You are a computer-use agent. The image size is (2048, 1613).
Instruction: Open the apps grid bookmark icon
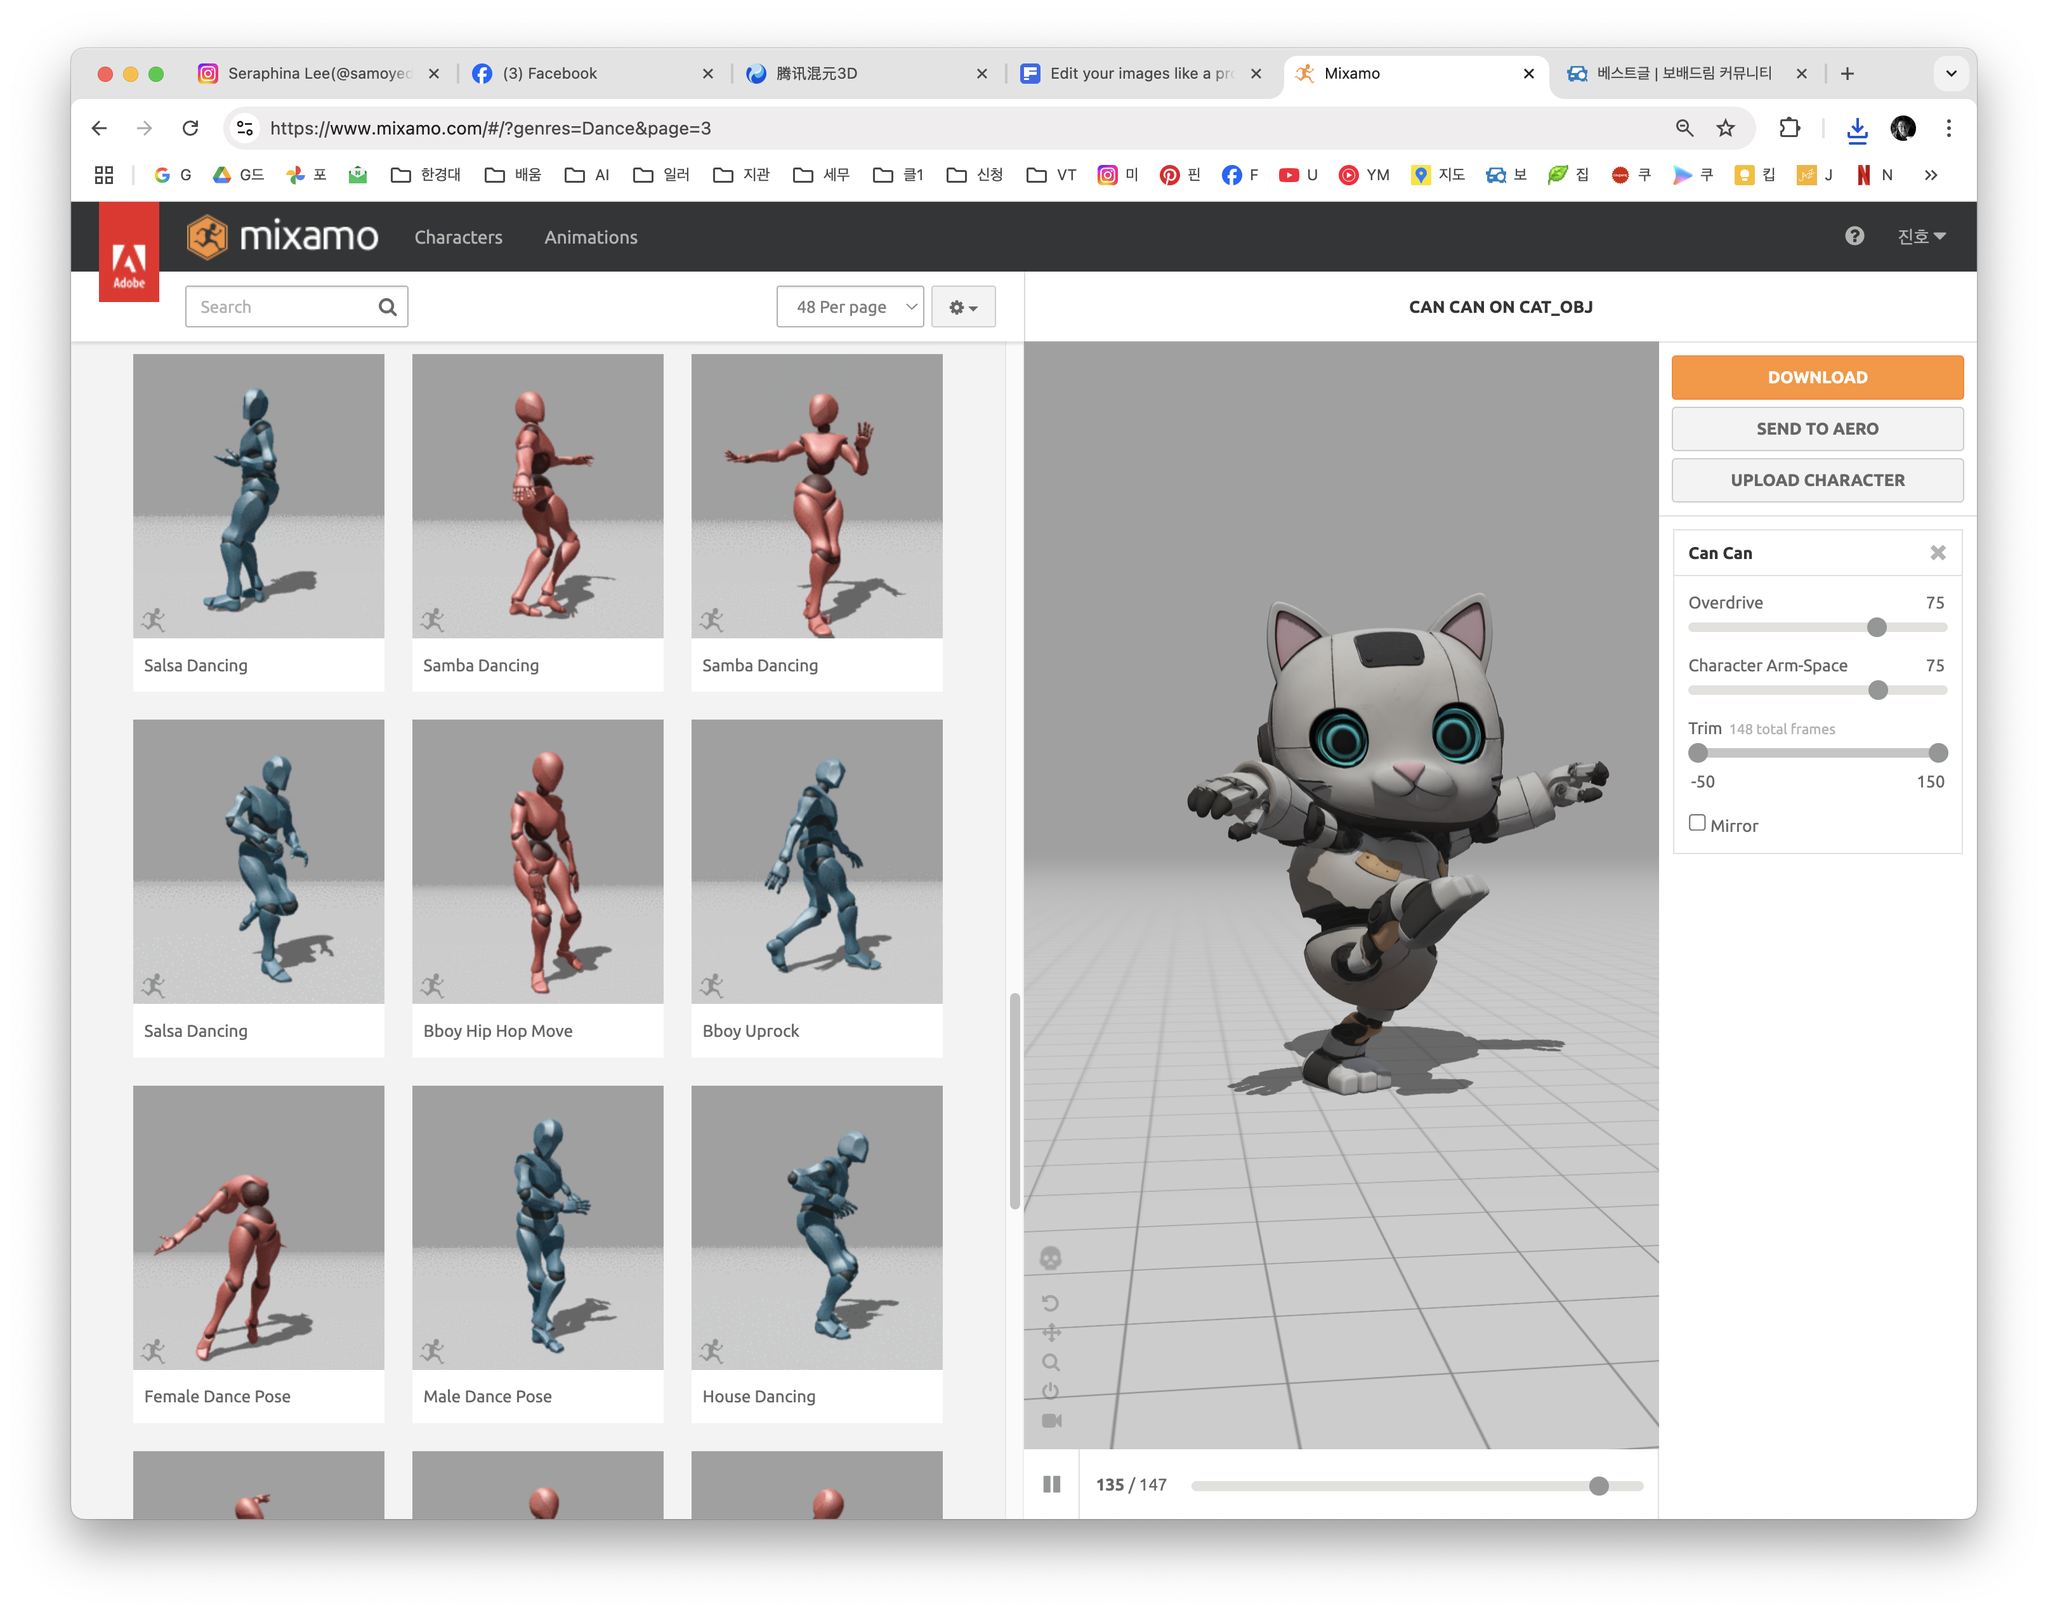pos(104,175)
